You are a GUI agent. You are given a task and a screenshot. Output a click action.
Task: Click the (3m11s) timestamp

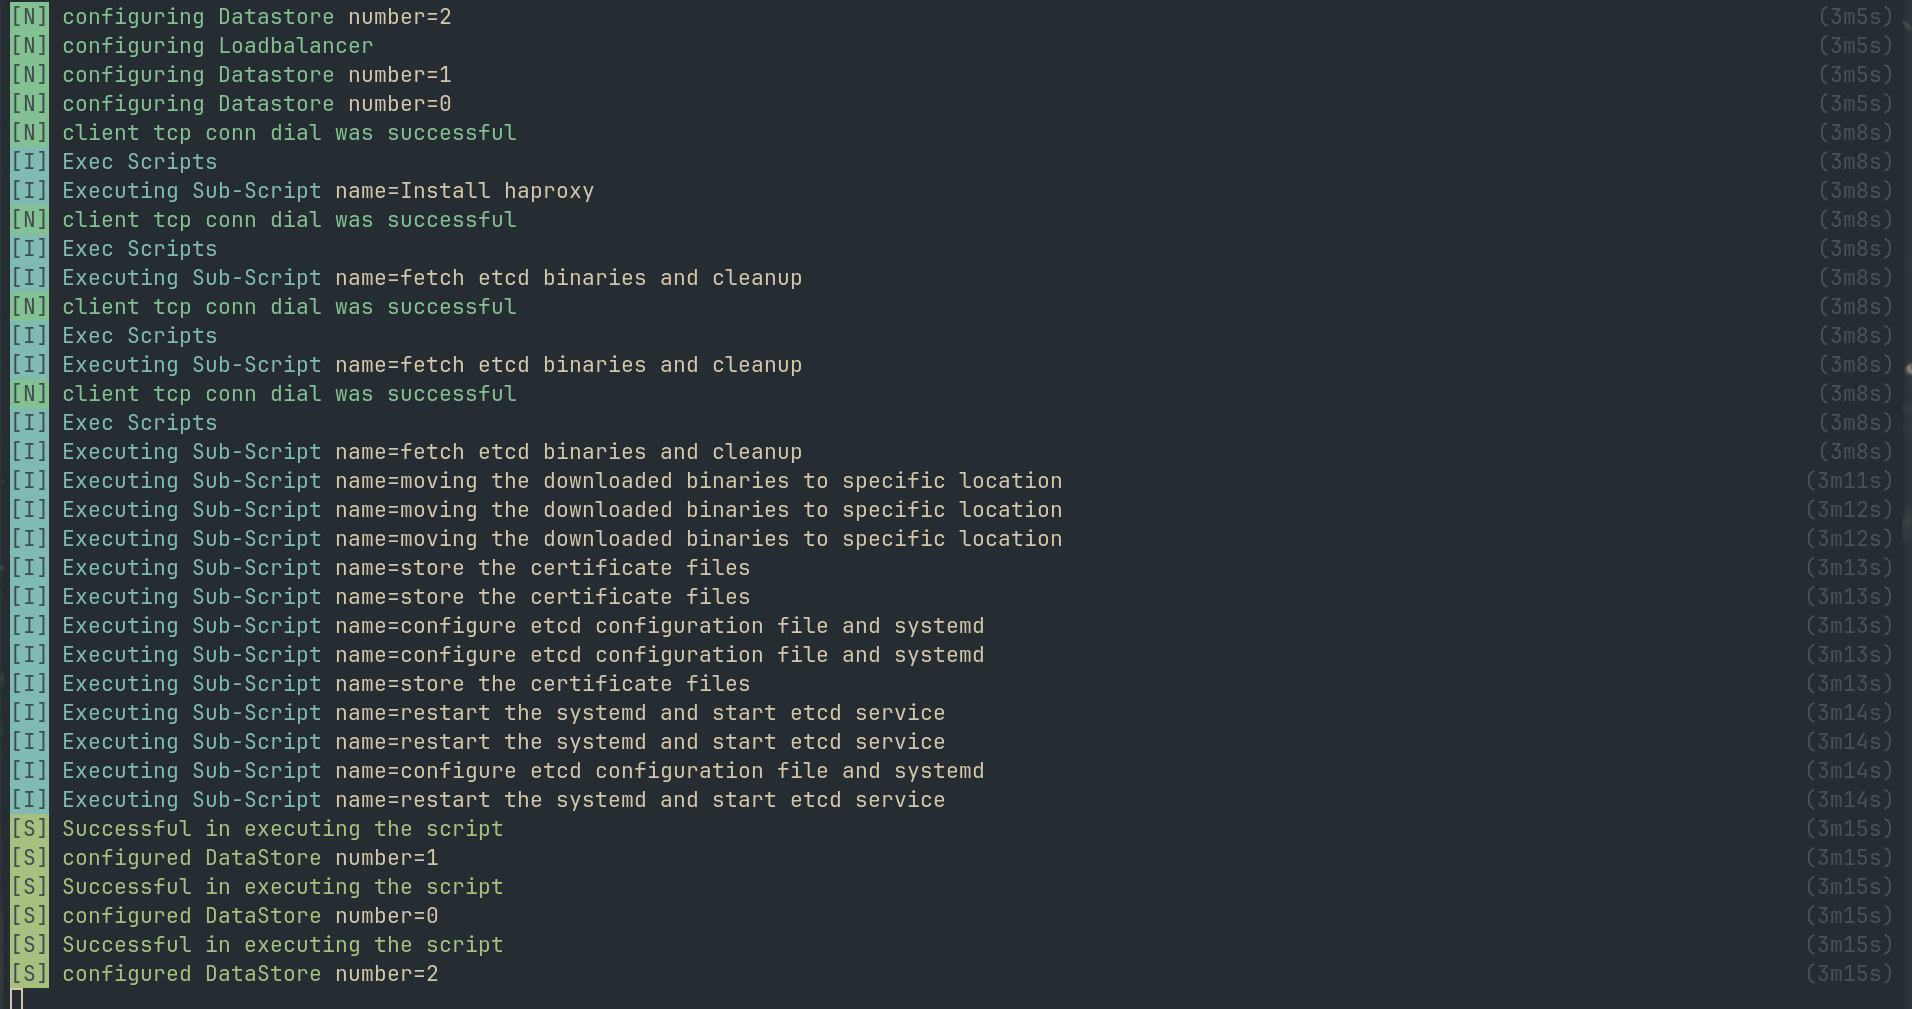pyautogui.click(x=1849, y=481)
